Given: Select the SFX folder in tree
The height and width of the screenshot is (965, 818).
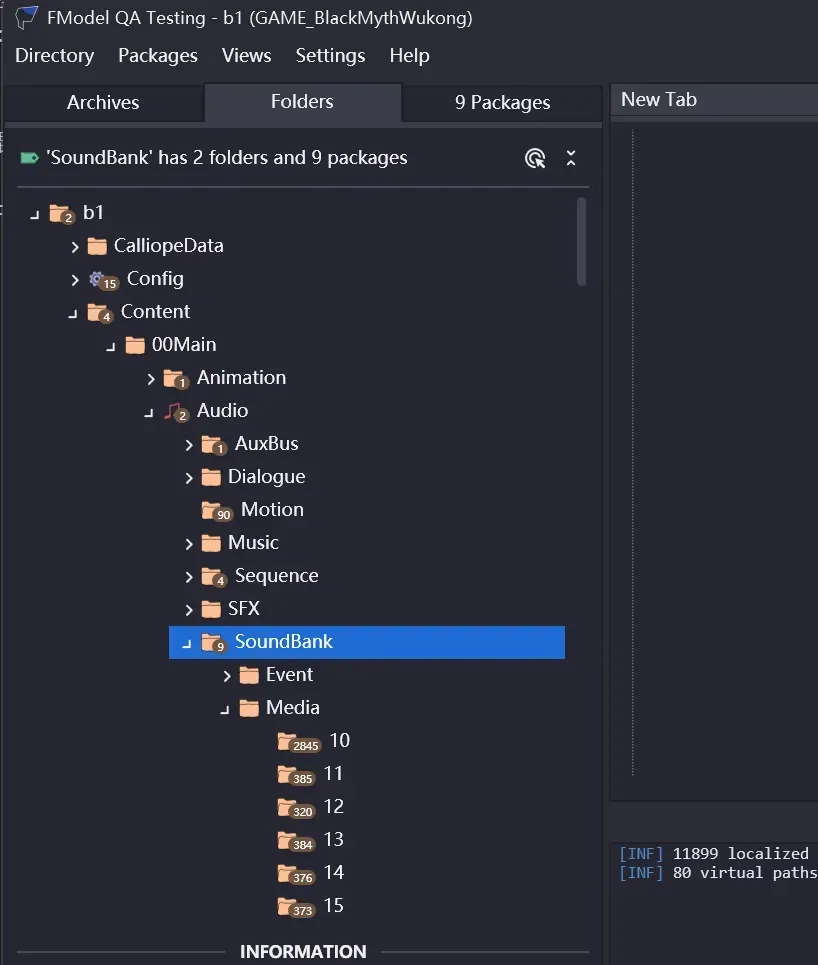Looking at the screenshot, I should [243, 609].
